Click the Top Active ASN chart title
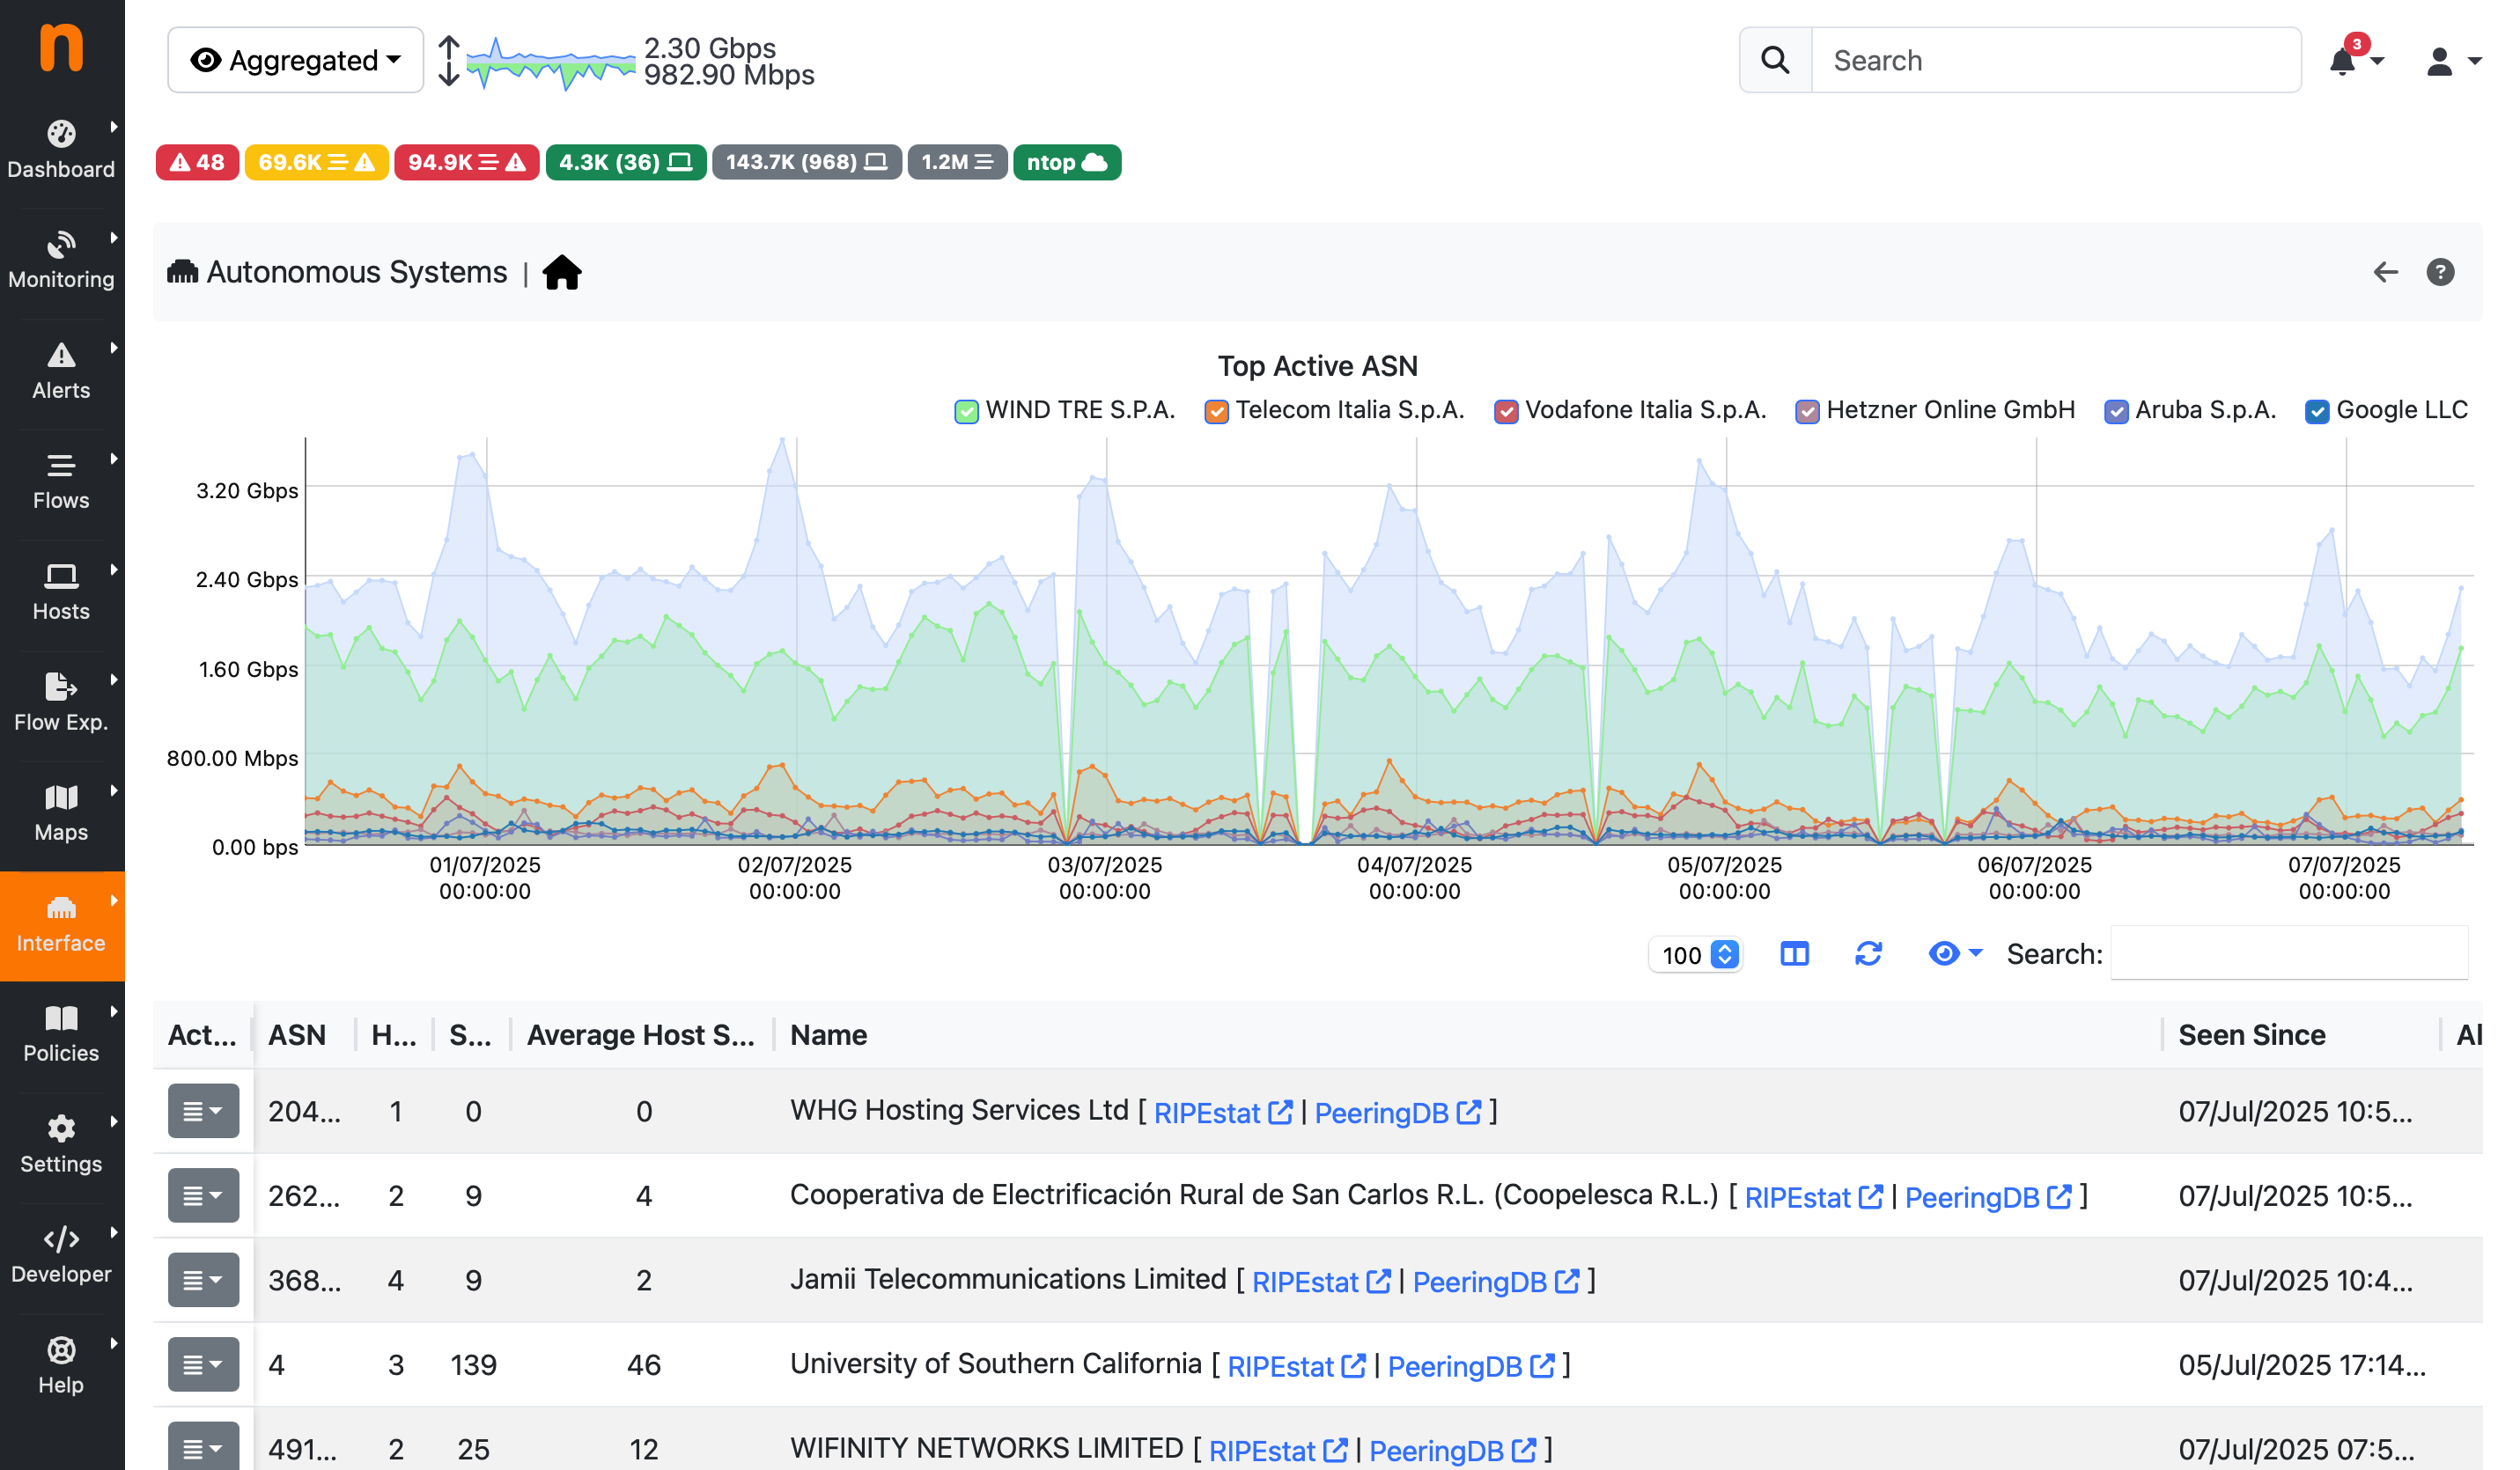 1317,366
